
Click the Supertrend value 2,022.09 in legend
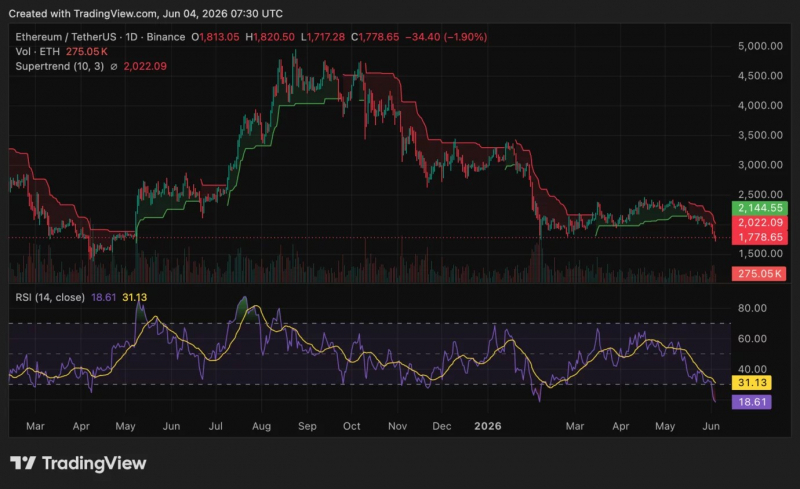pyautogui.click(x=145, y=66)
